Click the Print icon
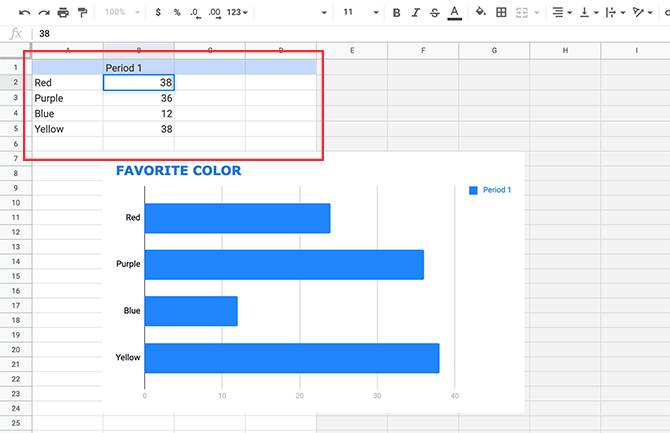670x433 pixels. point(63,12)
